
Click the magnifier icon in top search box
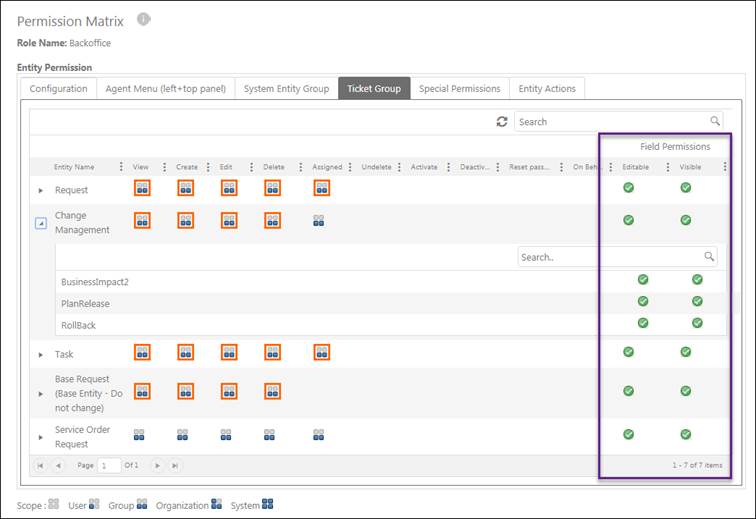coord(715,121)
